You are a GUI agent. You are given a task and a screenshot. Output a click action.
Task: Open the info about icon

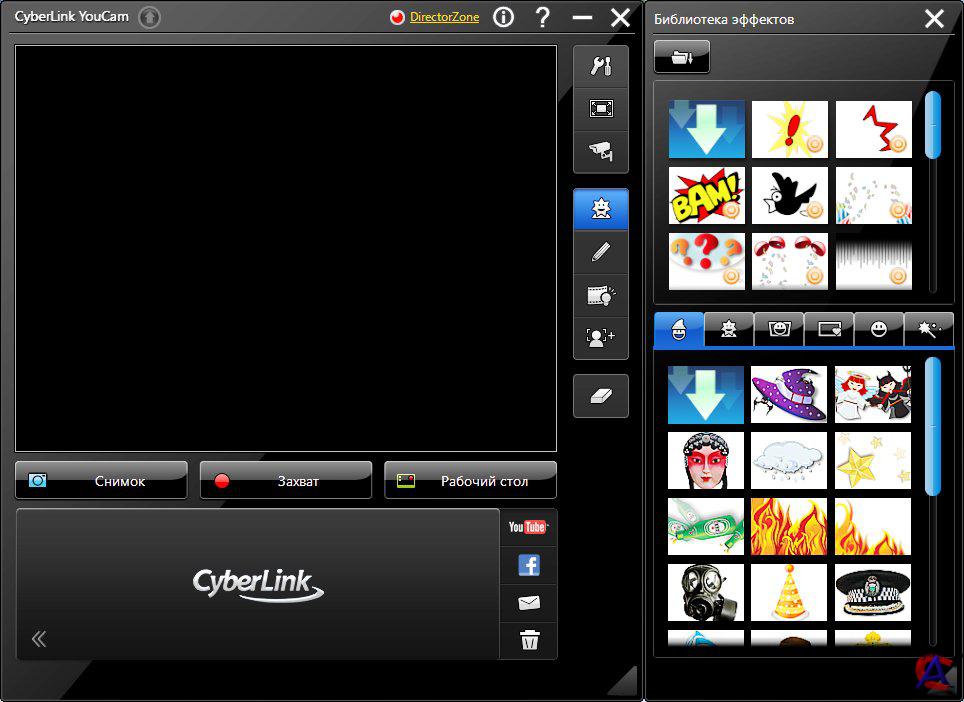(503, 17)
